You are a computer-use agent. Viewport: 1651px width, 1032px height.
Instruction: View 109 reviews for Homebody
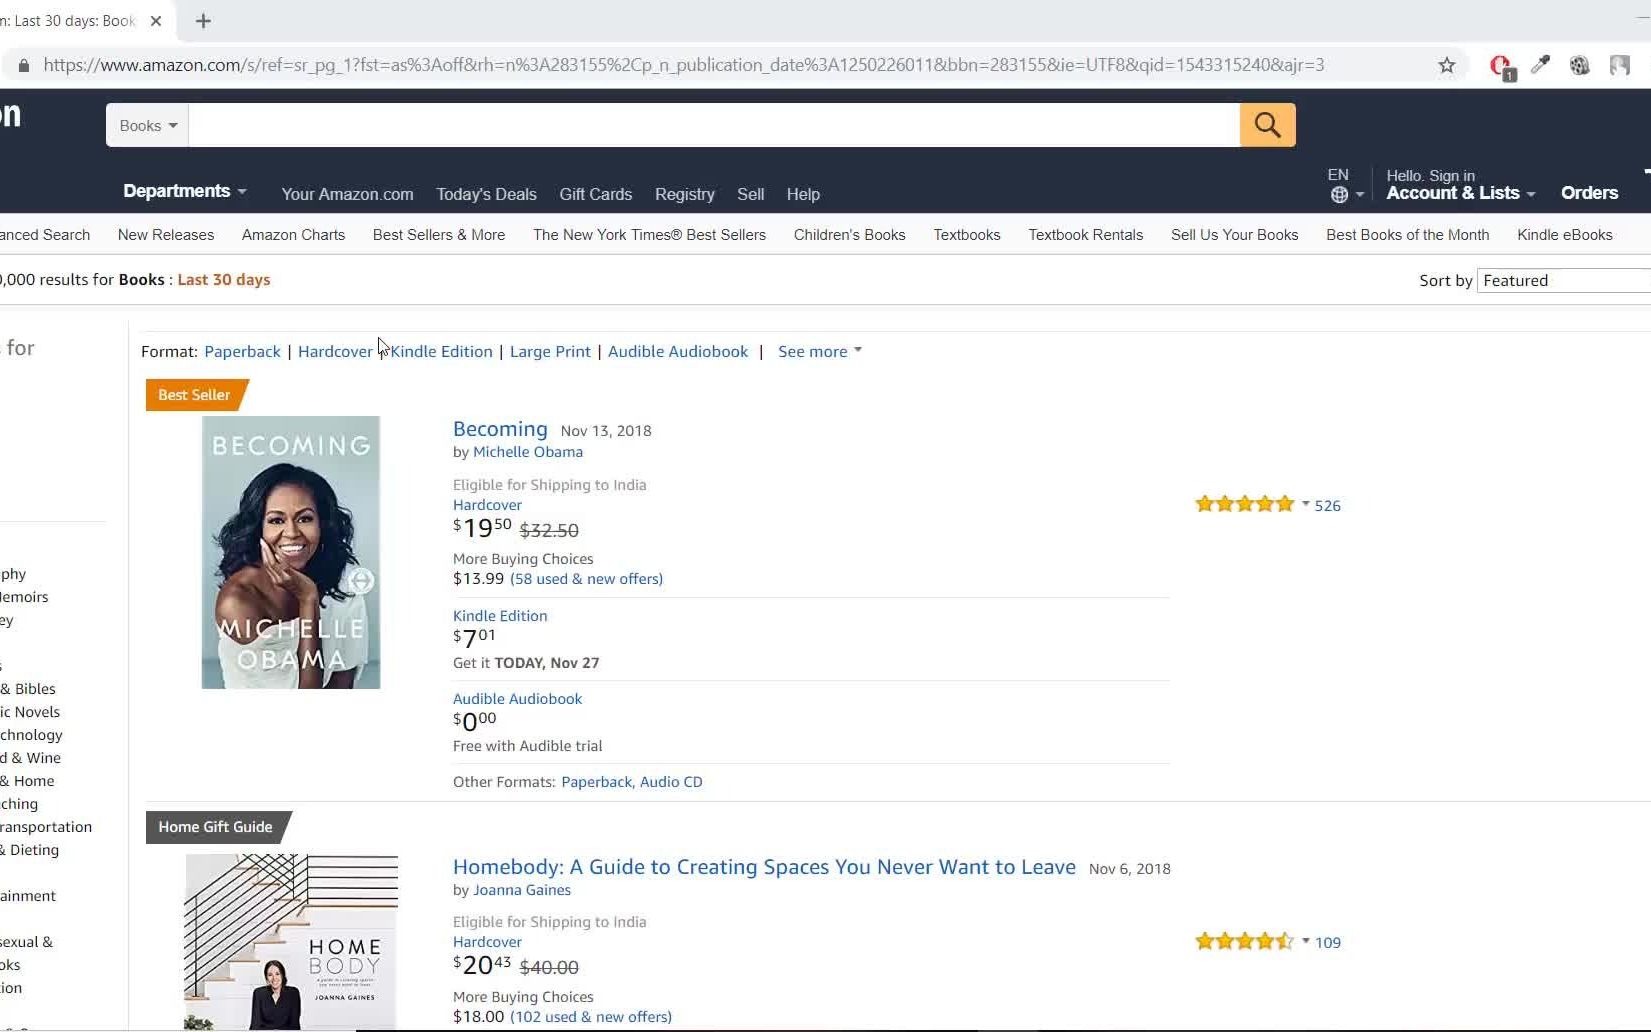pos(1327,943)
